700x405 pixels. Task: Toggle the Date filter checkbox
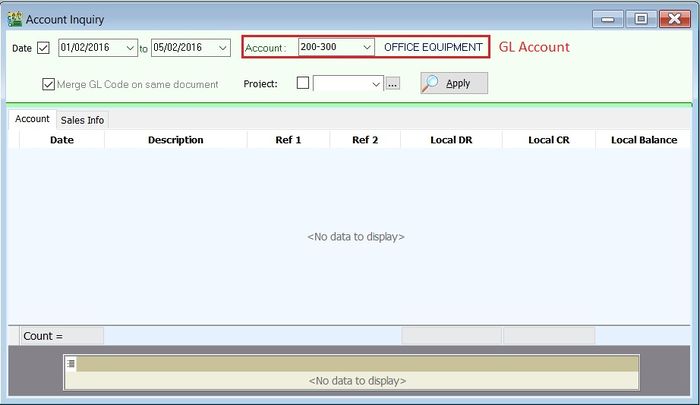43,48
